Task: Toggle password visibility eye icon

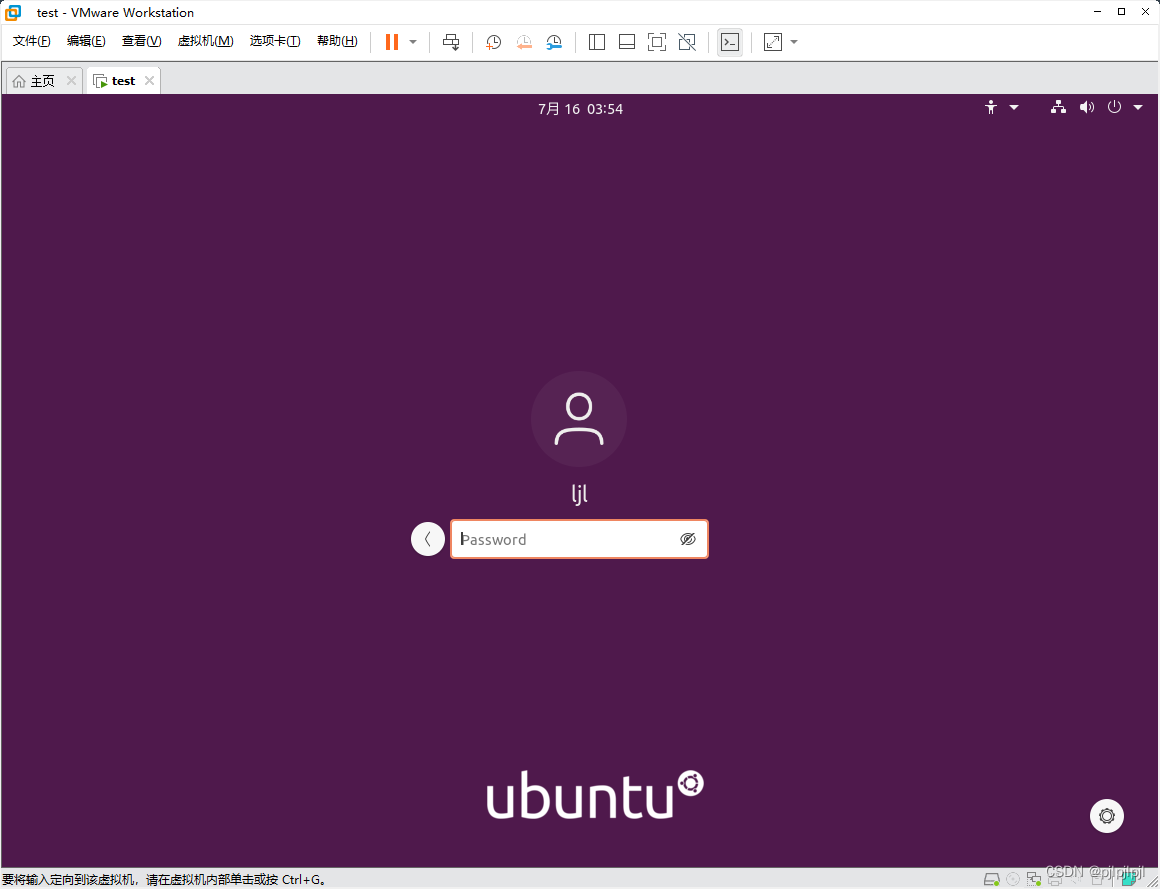Action: (x=688, y=539)
